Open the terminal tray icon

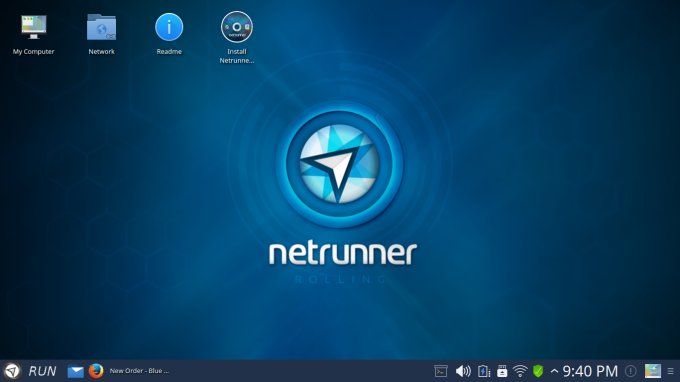441,371
